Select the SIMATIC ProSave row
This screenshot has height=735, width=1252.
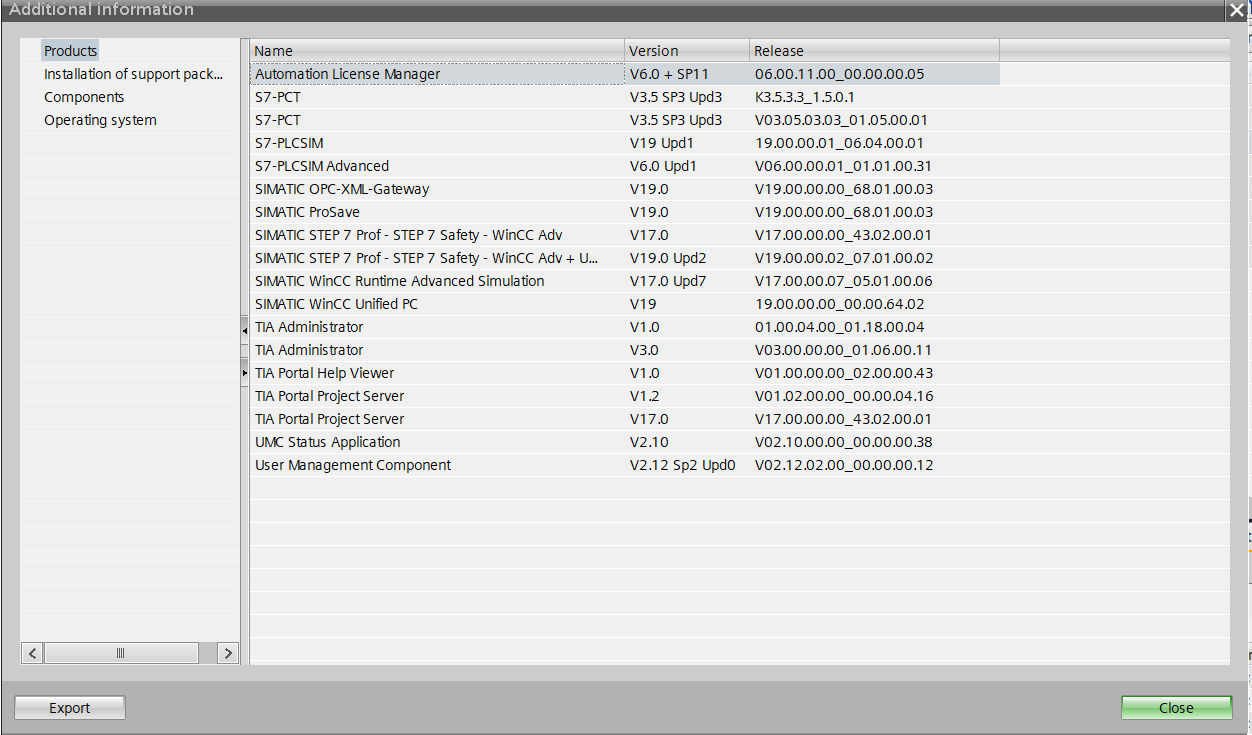(x=625, y=212)
